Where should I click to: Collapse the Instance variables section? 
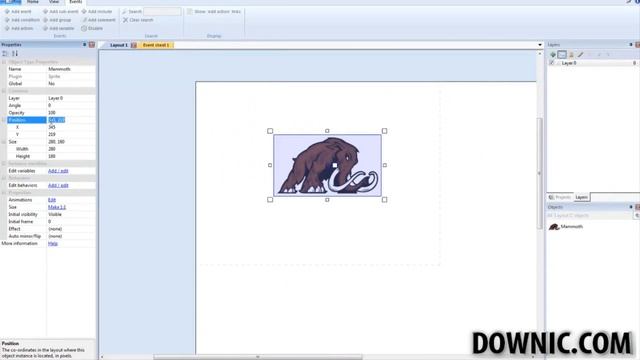pos(4,163)
